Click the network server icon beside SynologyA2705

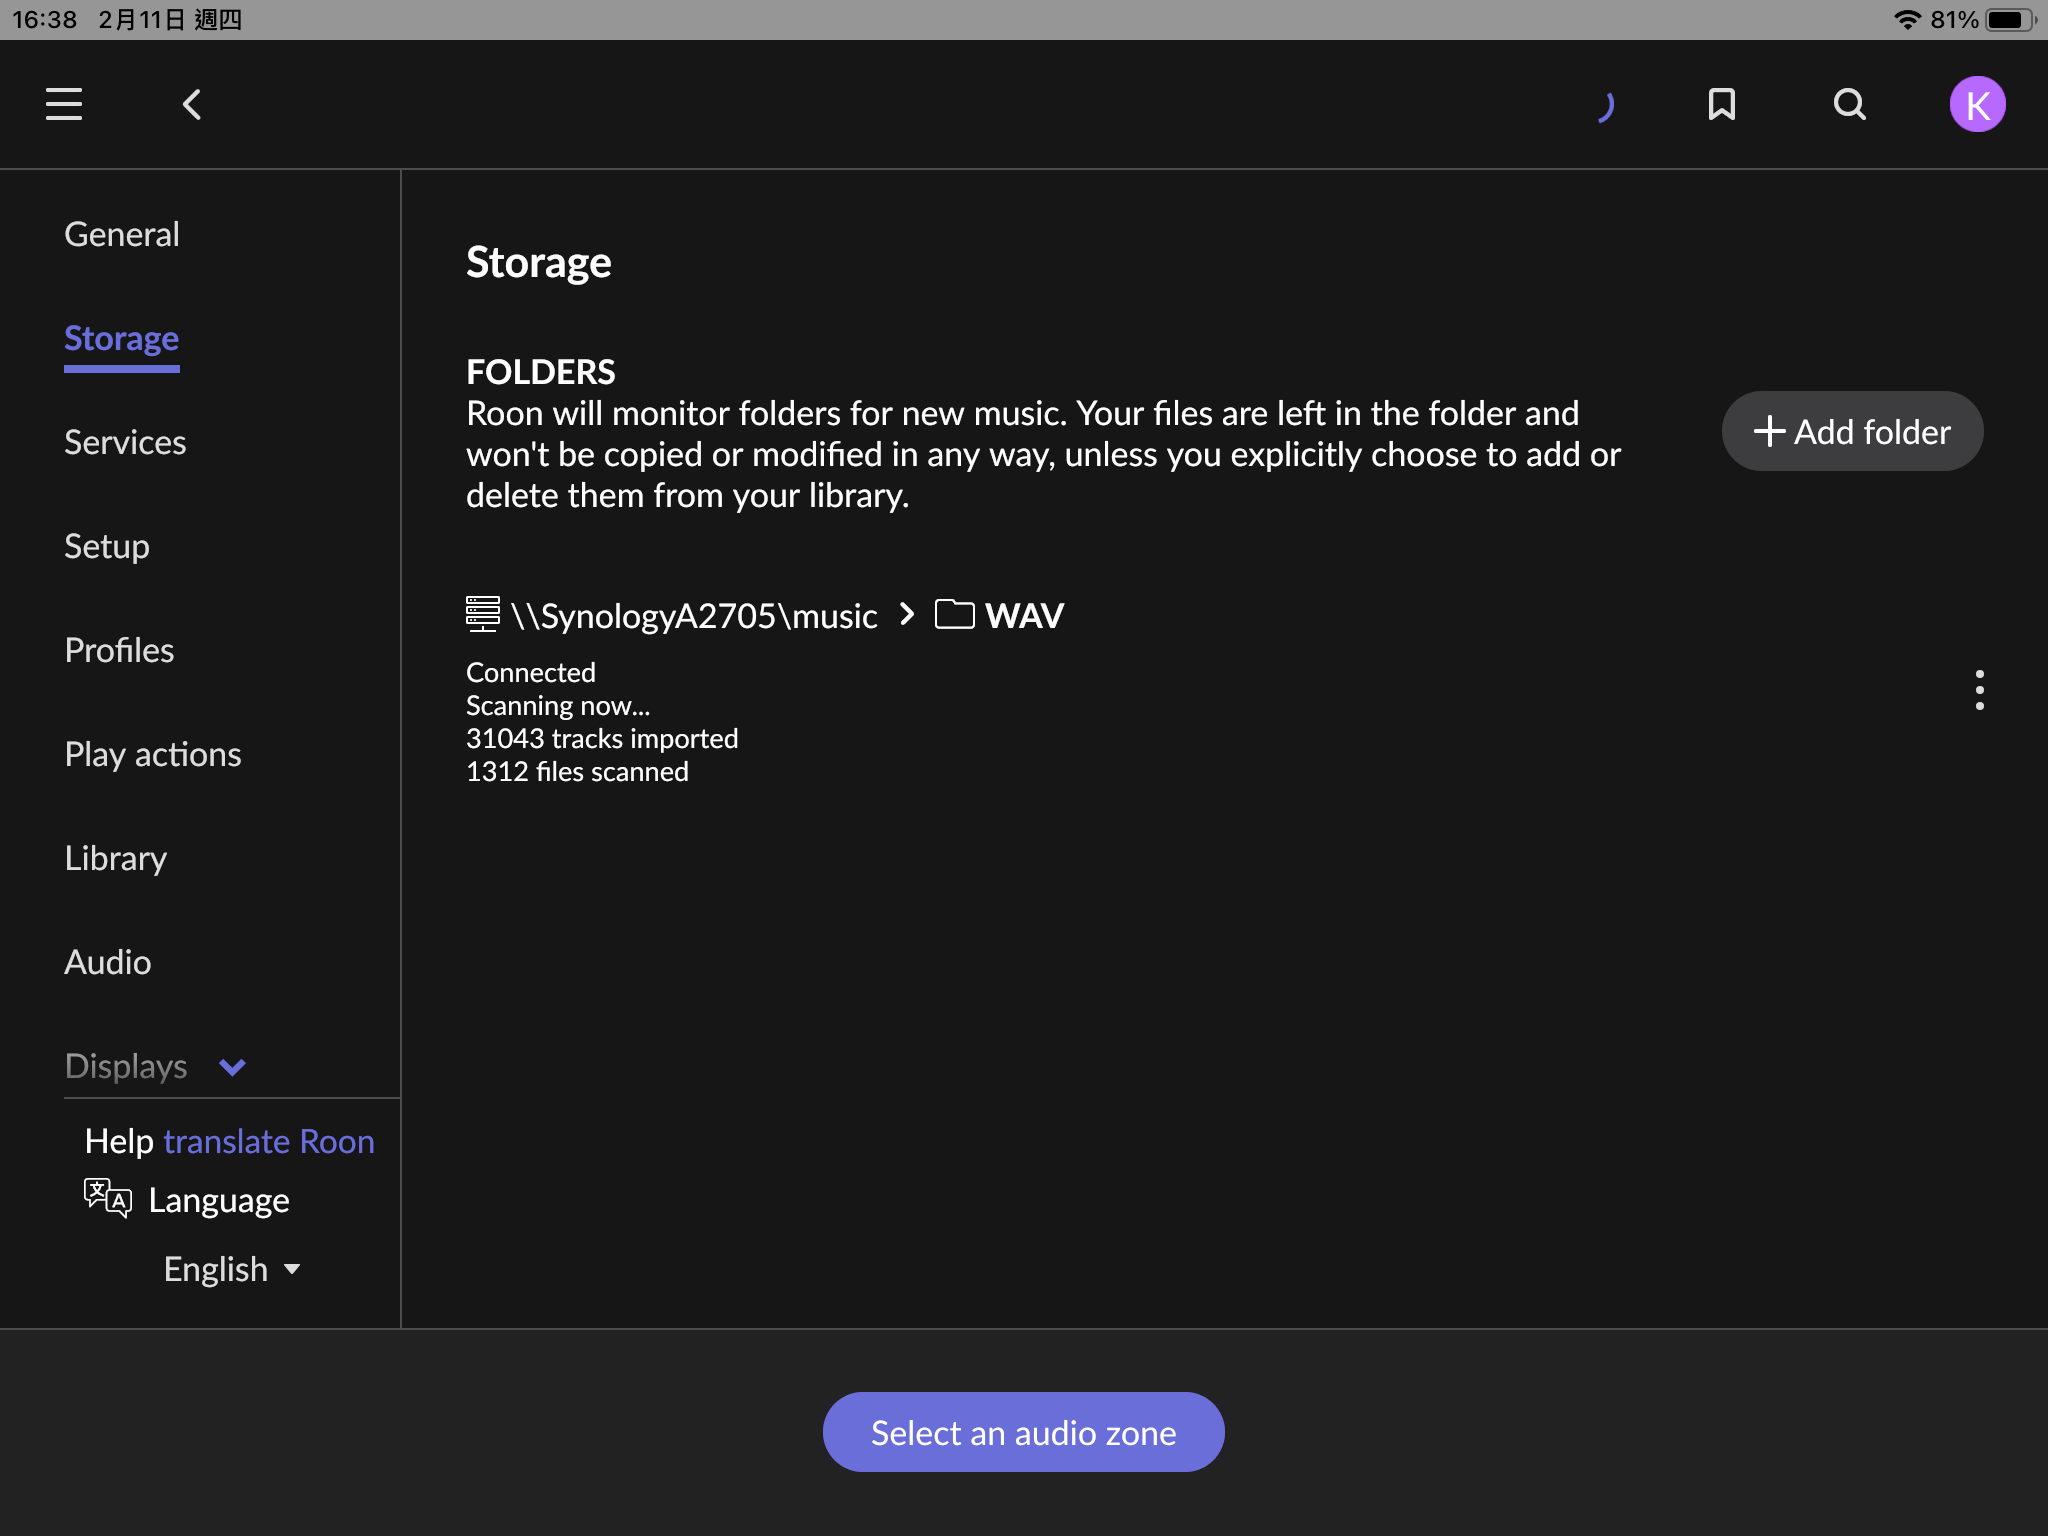[x=482, y=614]
